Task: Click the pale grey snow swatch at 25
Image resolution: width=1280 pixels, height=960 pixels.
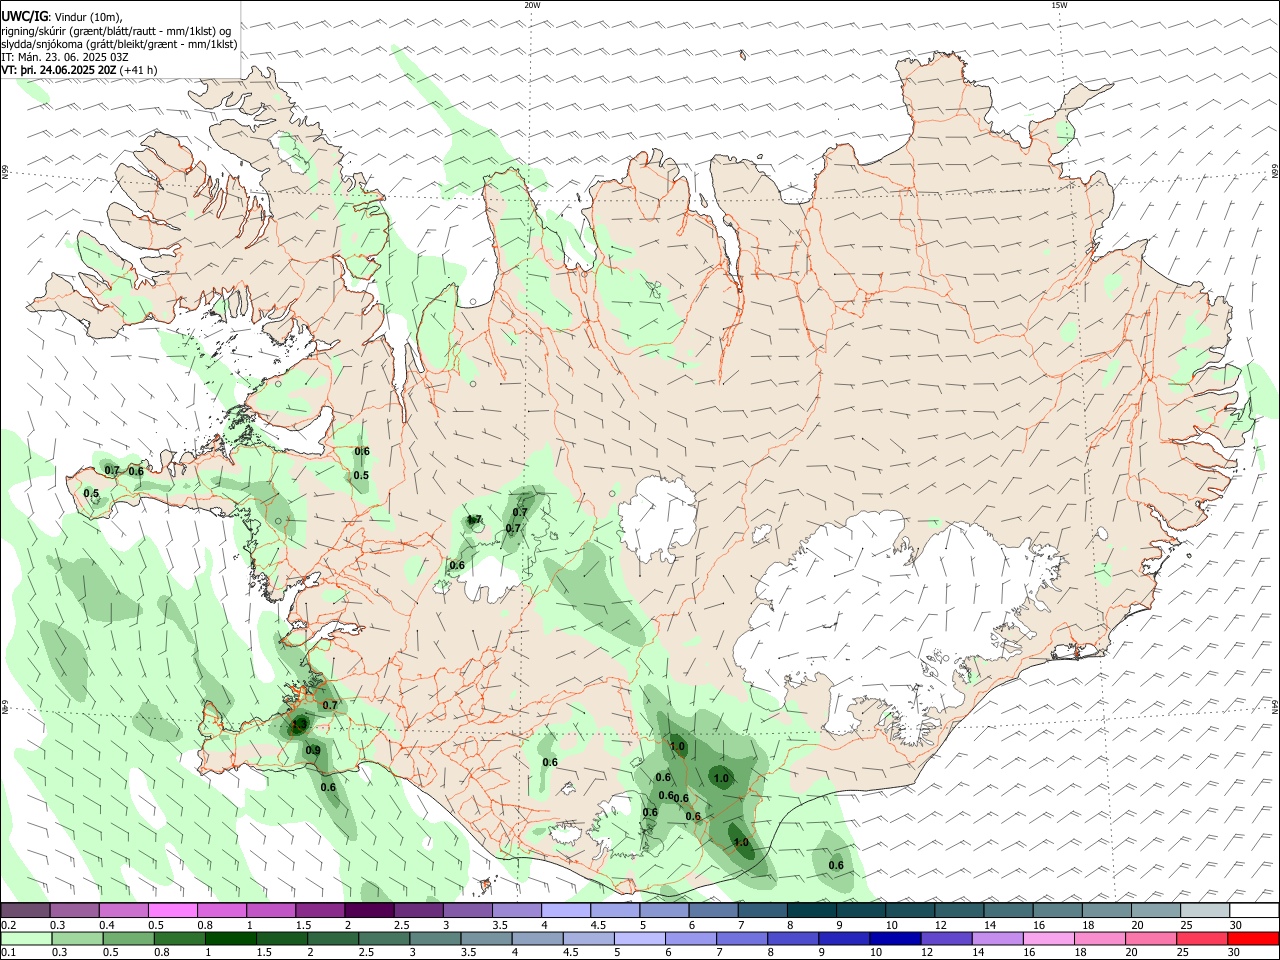Action: click(x=1203, y=911)
